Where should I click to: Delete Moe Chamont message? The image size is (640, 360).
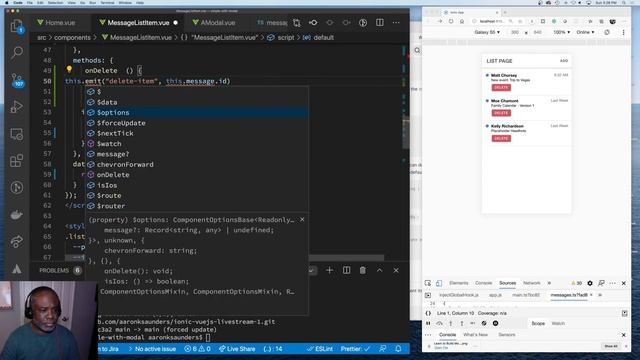point(501,113)
